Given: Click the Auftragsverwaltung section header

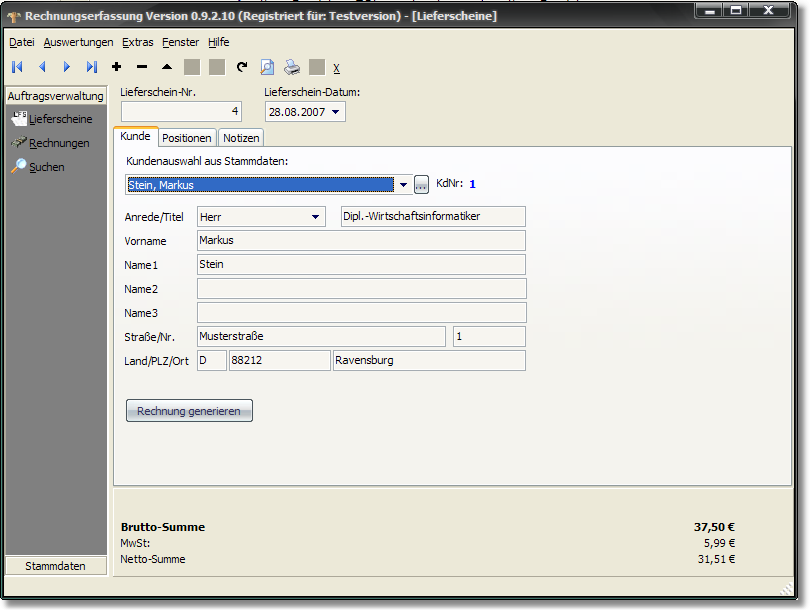Looking at the screenshot, I should pos(56,96).
